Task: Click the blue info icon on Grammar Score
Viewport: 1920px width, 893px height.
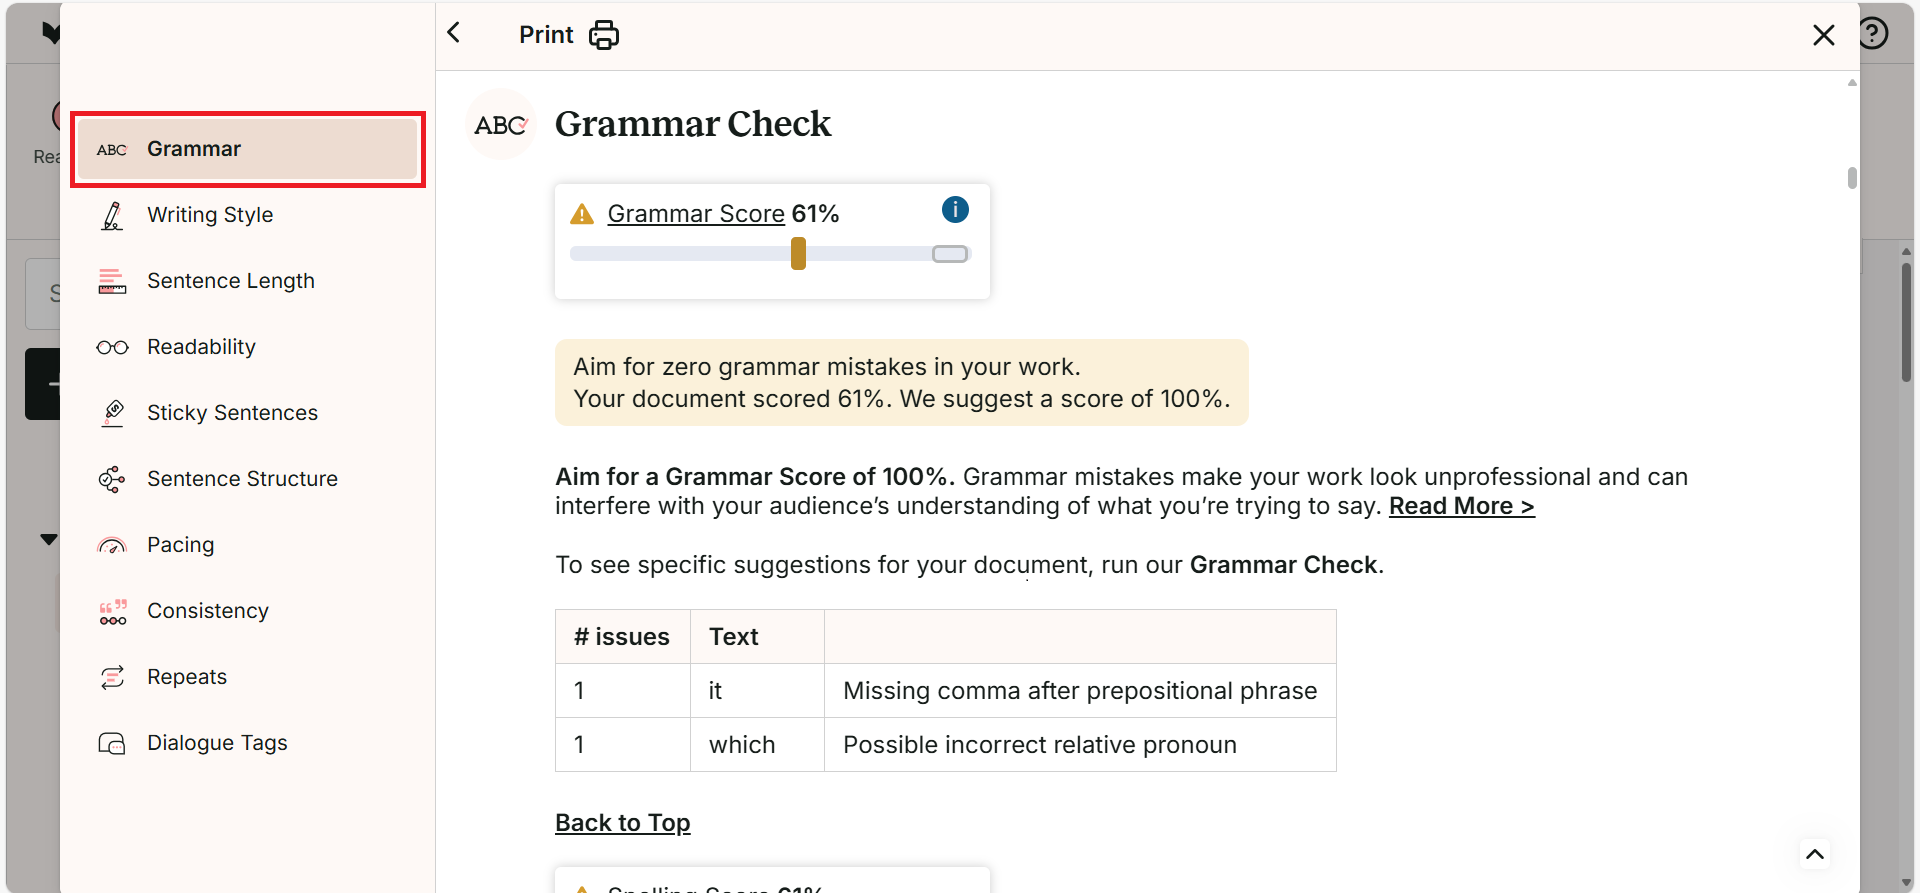Action: click(955, 209)
